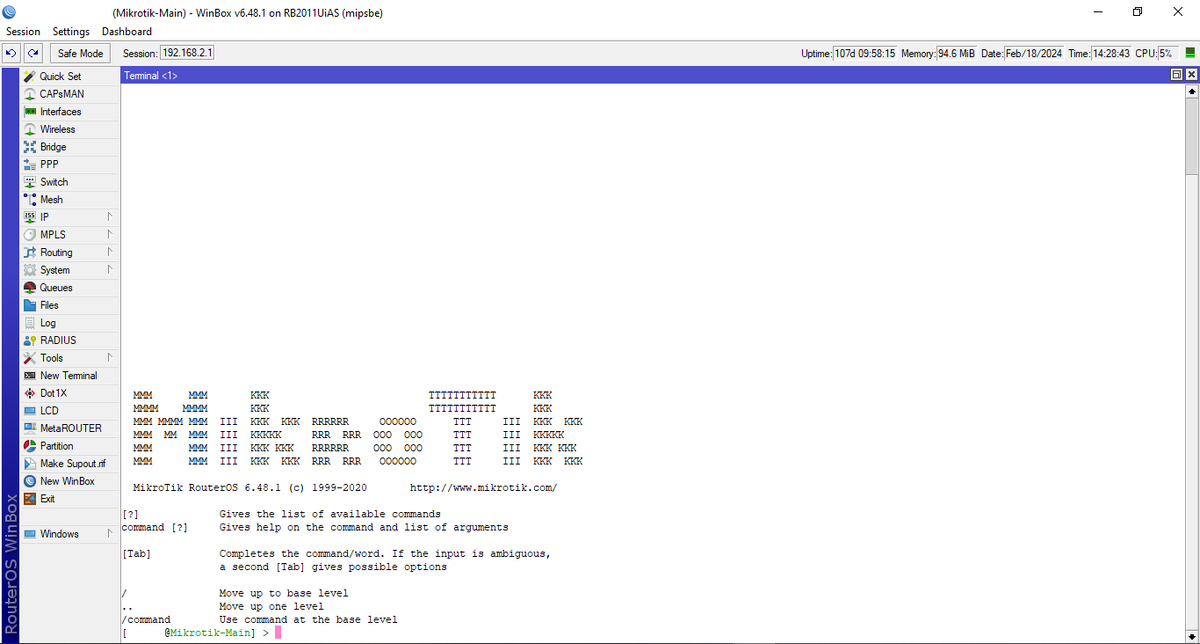1200x644 pixels.
Task: Open the Queues icon
Action: click(x=30, y=288)
